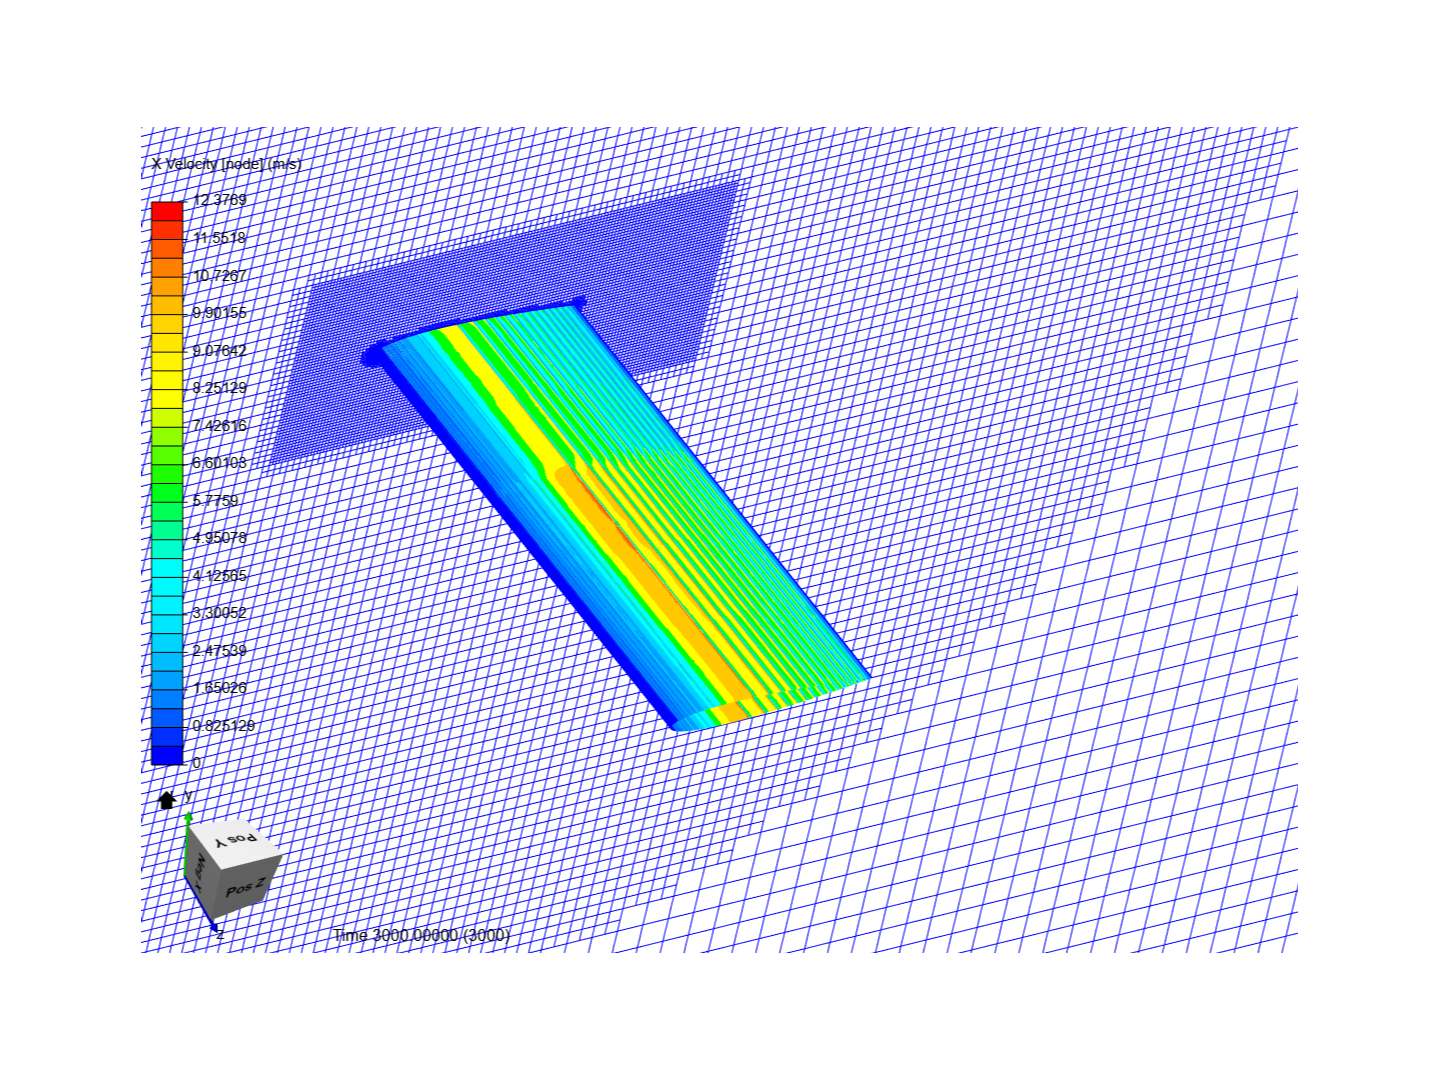Click the legend value 8.25129

[x=219, y=388]
